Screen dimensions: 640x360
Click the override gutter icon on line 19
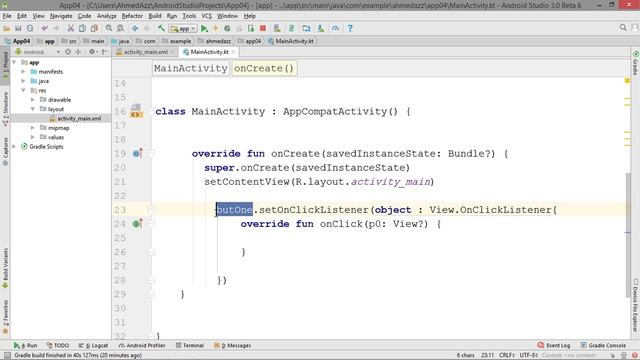pyautogui.click(x=138, y=153)
